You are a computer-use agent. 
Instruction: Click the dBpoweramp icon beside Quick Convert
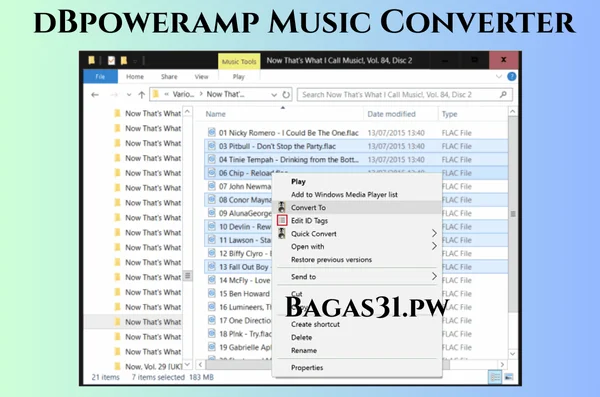(282, 234)
